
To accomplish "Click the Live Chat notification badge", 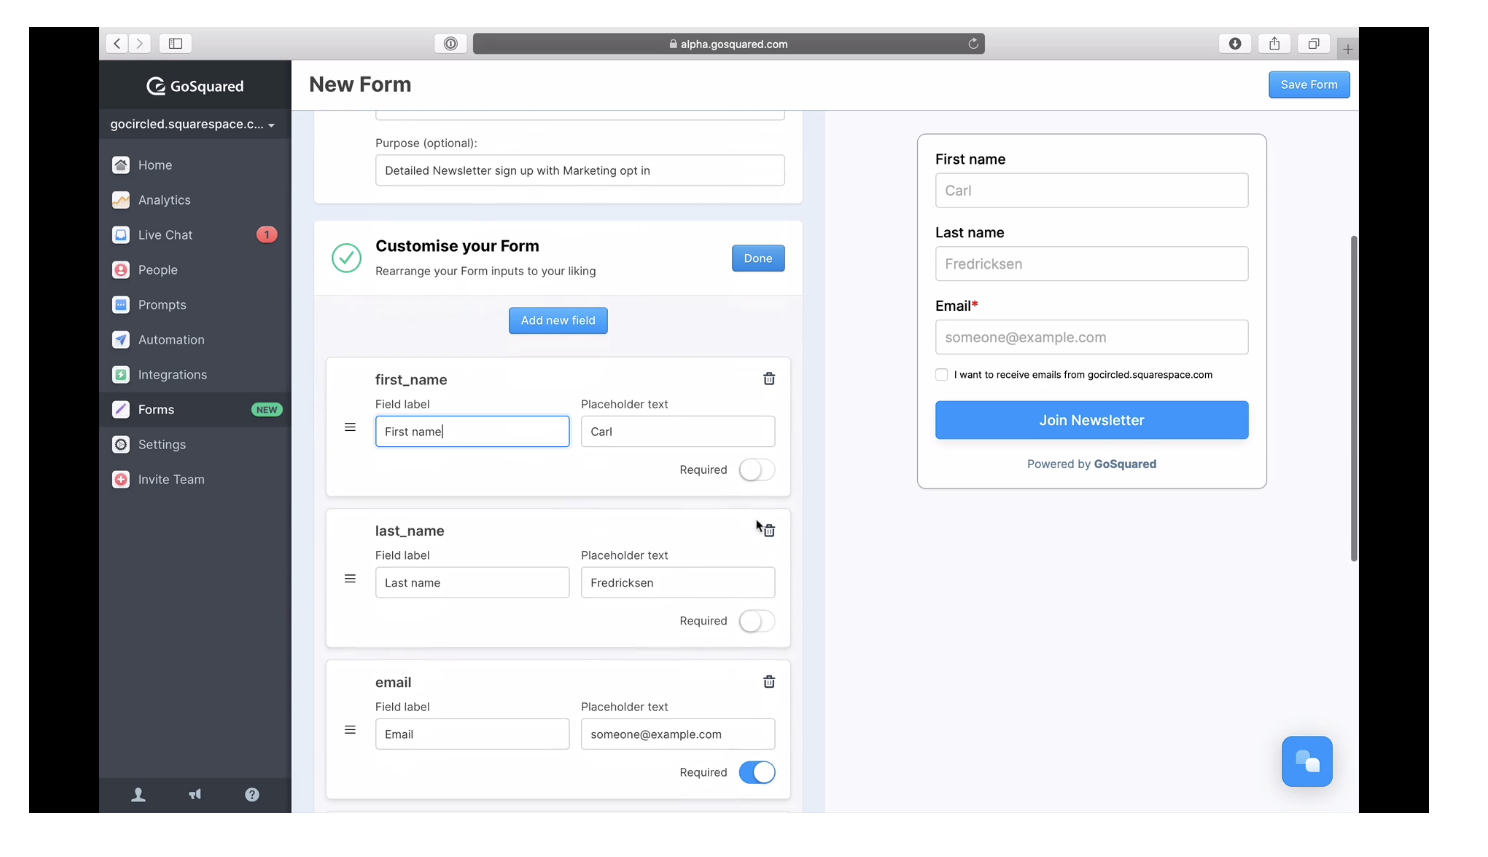I will (x=267, y=235).
